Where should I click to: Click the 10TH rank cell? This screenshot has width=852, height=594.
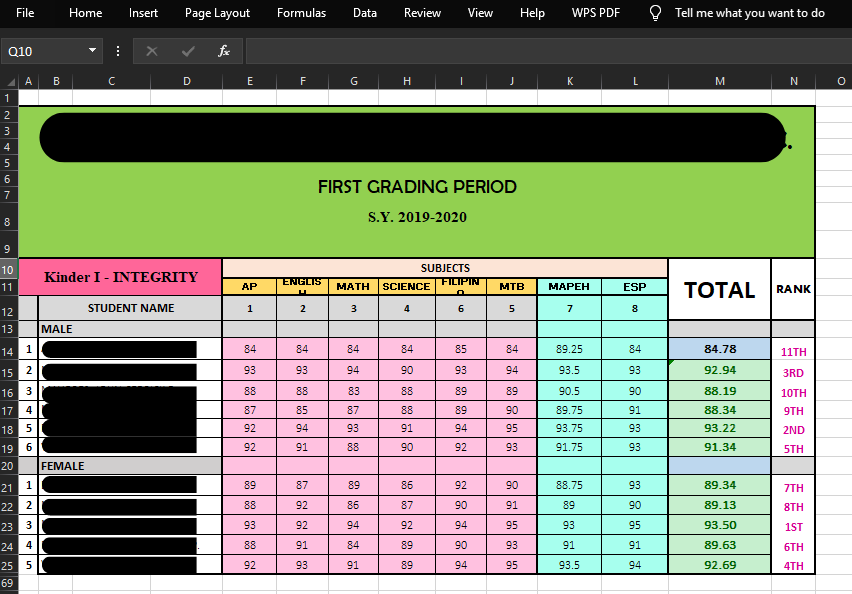(793, 393)
